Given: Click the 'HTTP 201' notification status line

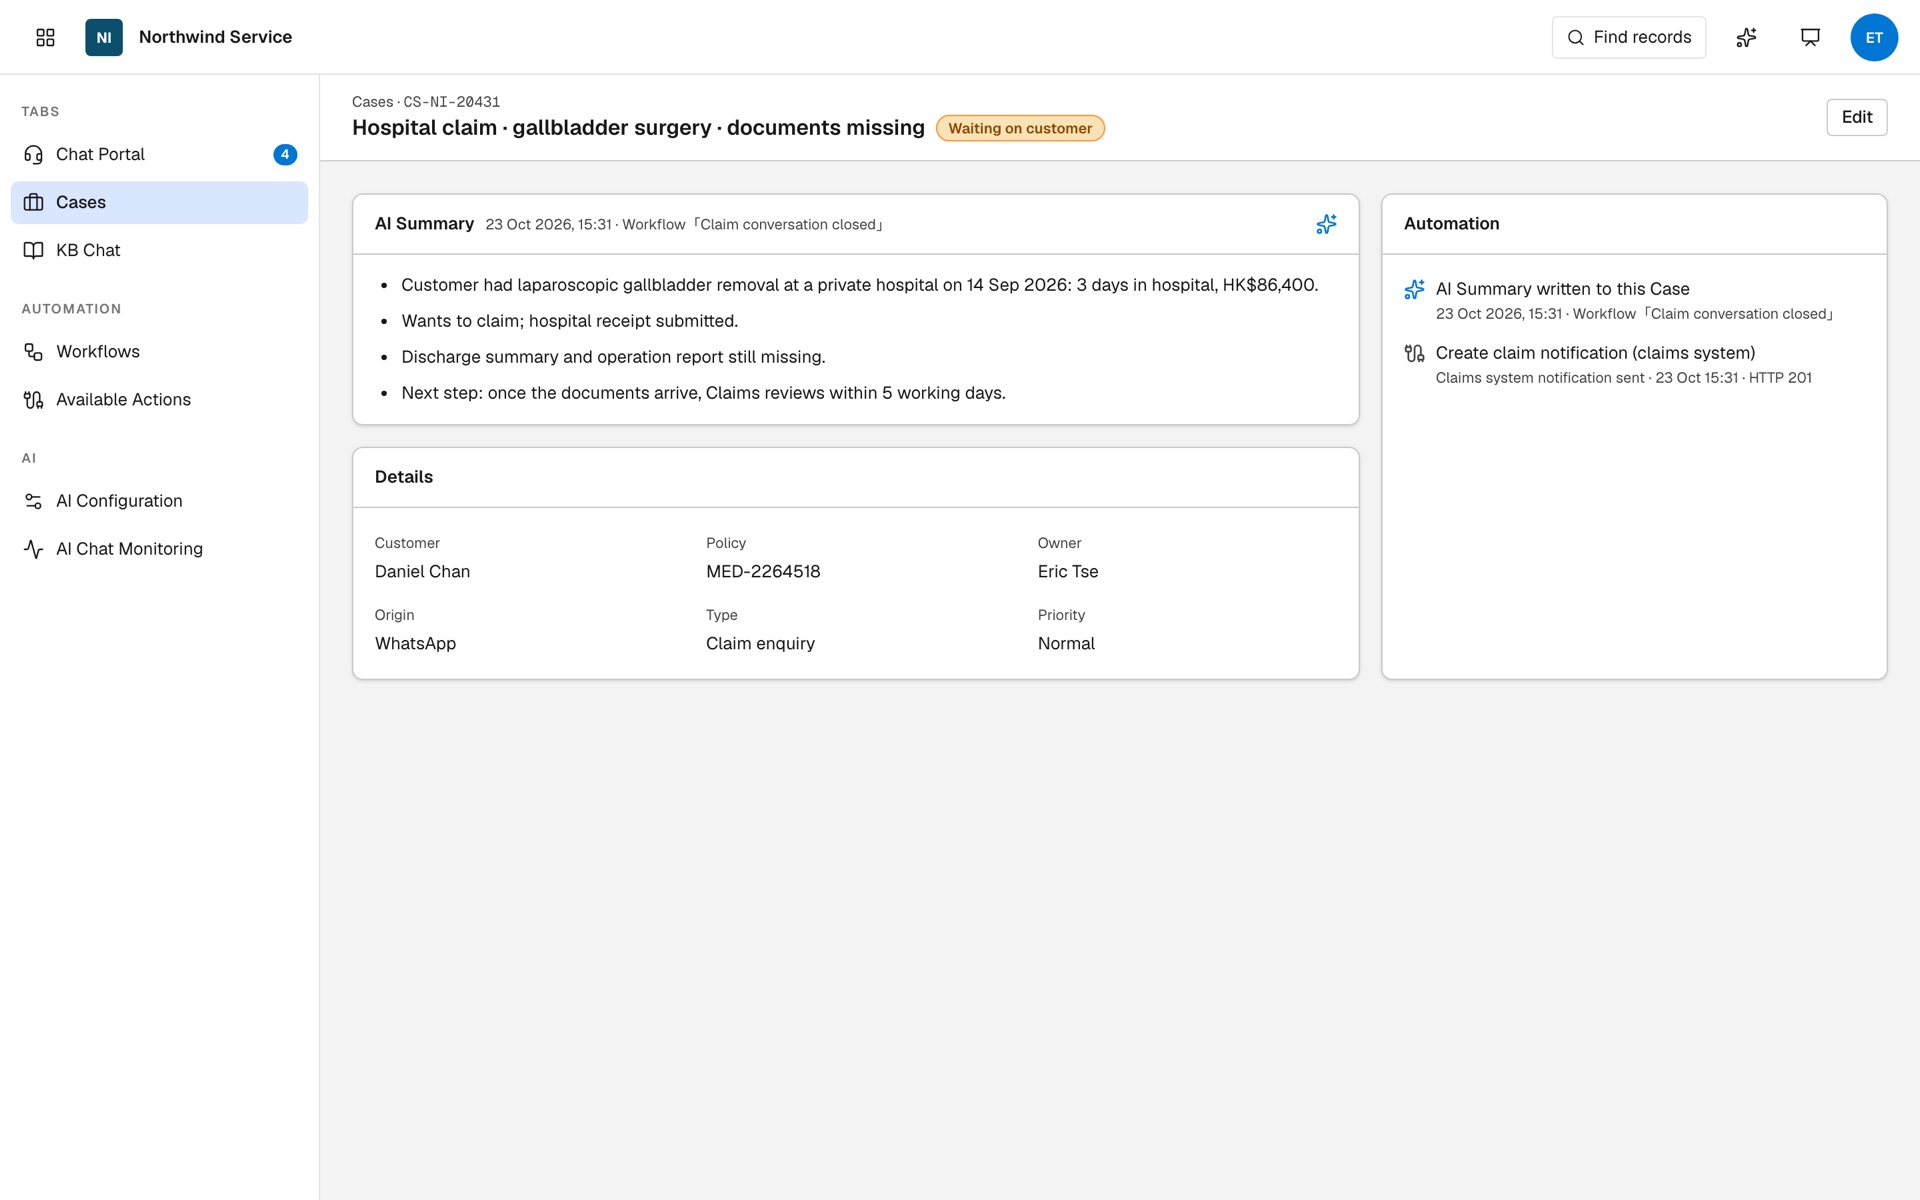Looking at the screenshot, I should pos(1623,378).
